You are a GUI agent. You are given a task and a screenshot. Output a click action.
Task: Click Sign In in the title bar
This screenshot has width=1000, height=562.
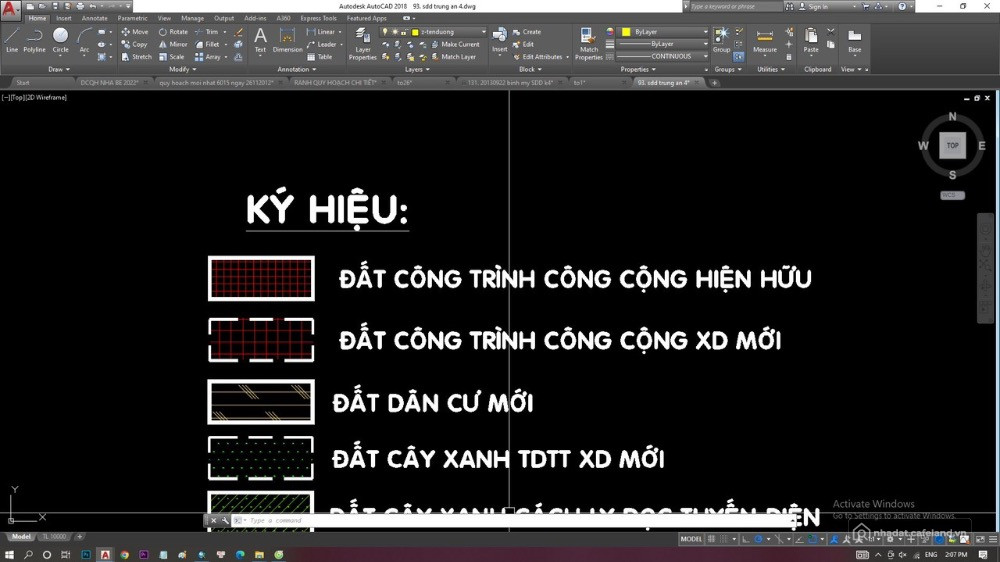pos(820,6)
